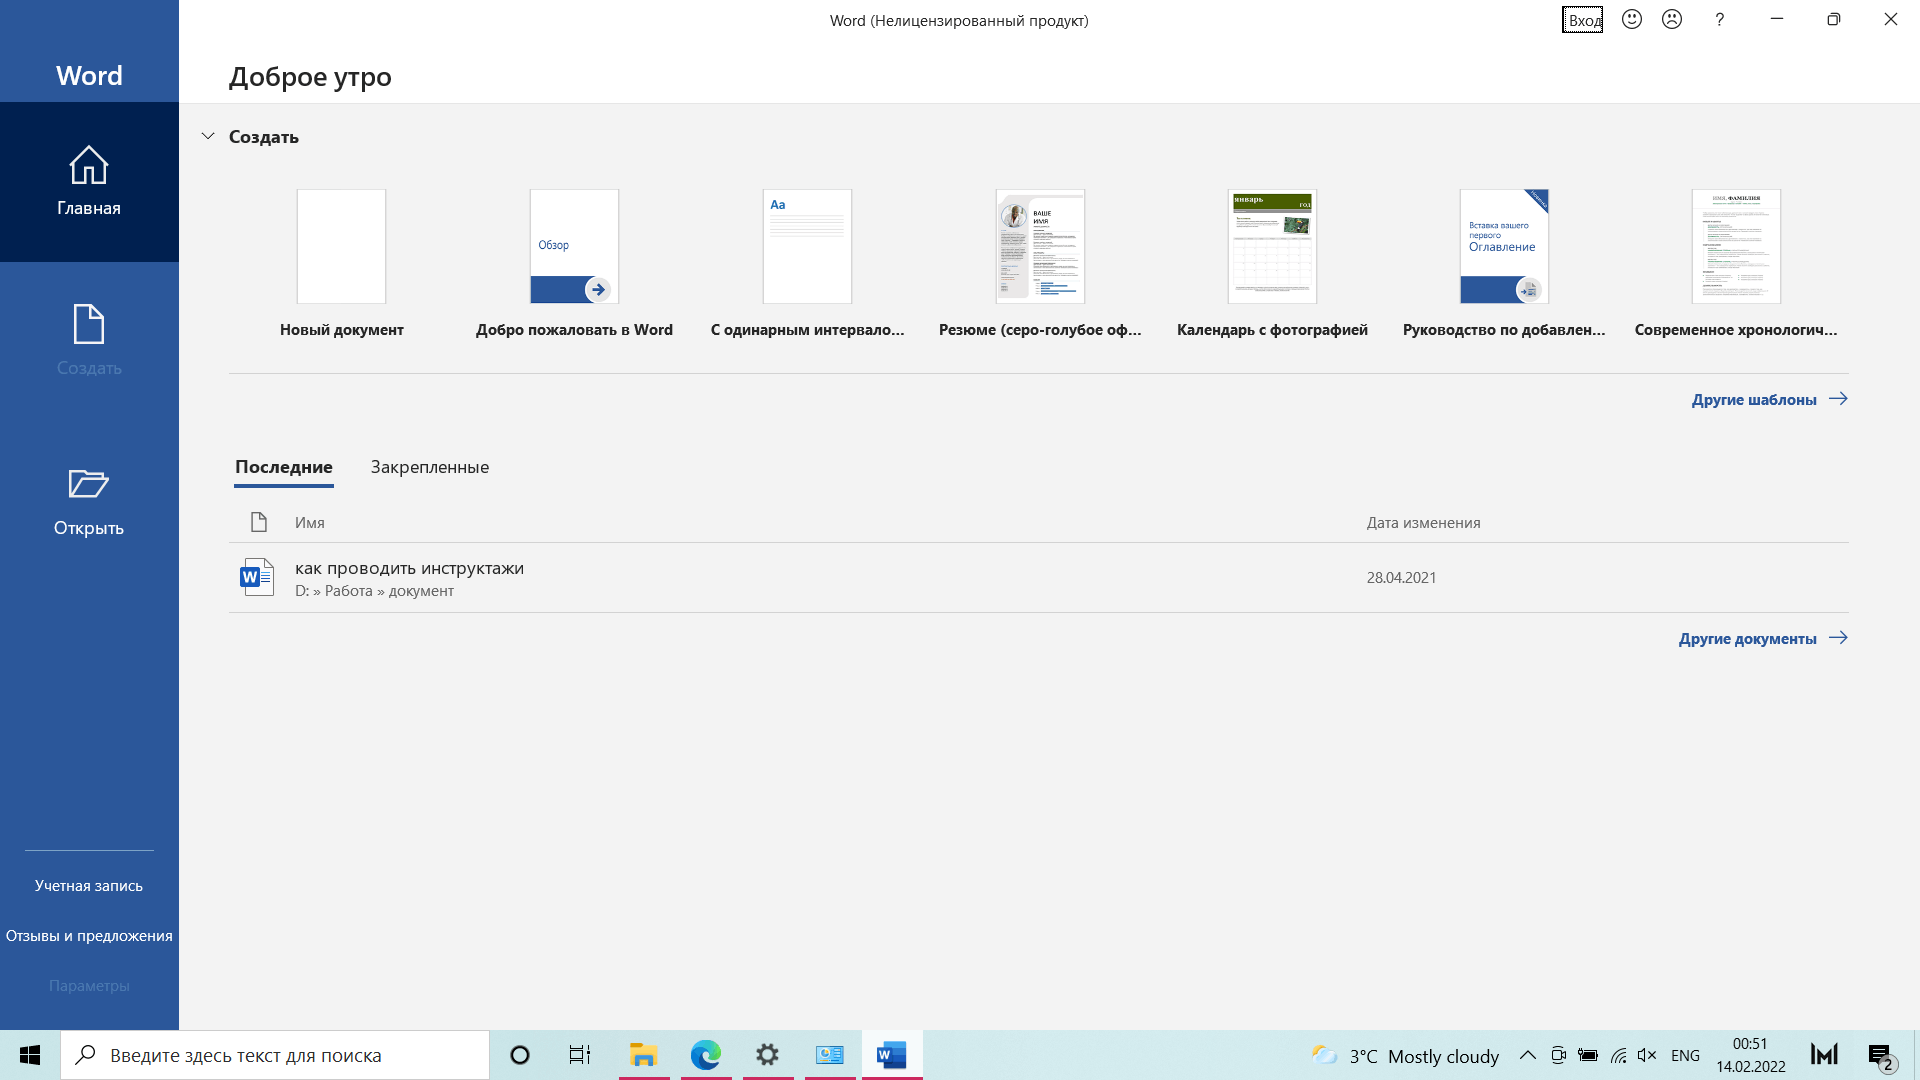Click the battery icon in the system tray
This screenshot has height=1080, width=1920.
pyautogui.click(x=1588, y=1055)
